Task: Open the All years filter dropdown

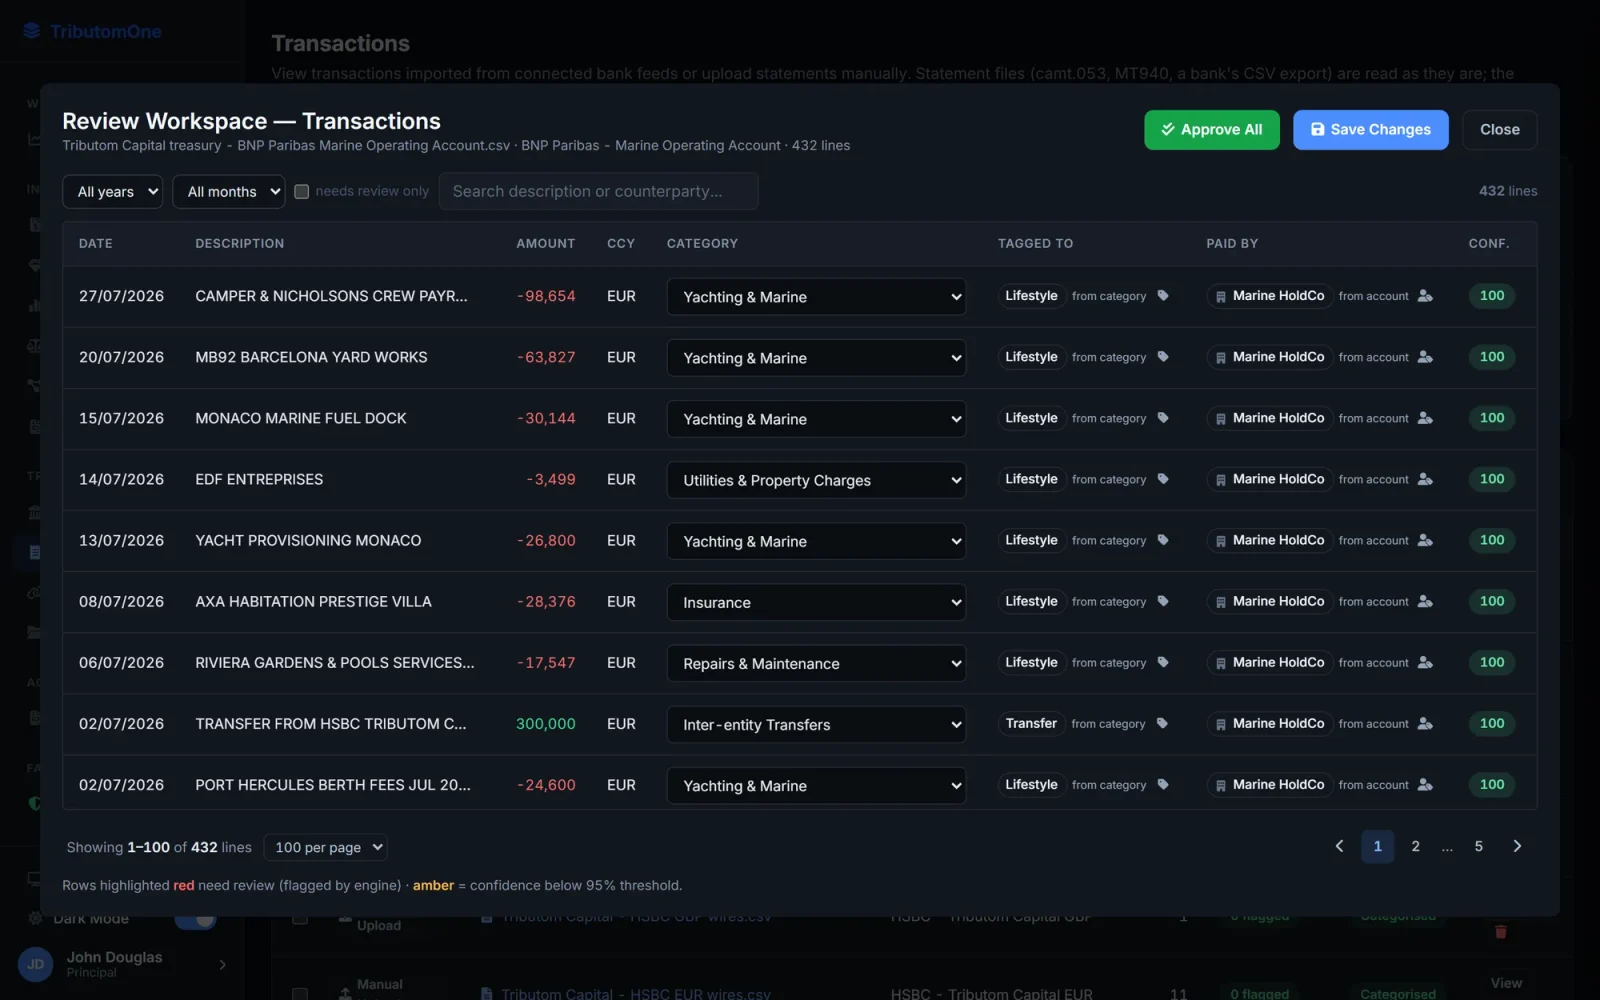Action: (x=113, y=191)
